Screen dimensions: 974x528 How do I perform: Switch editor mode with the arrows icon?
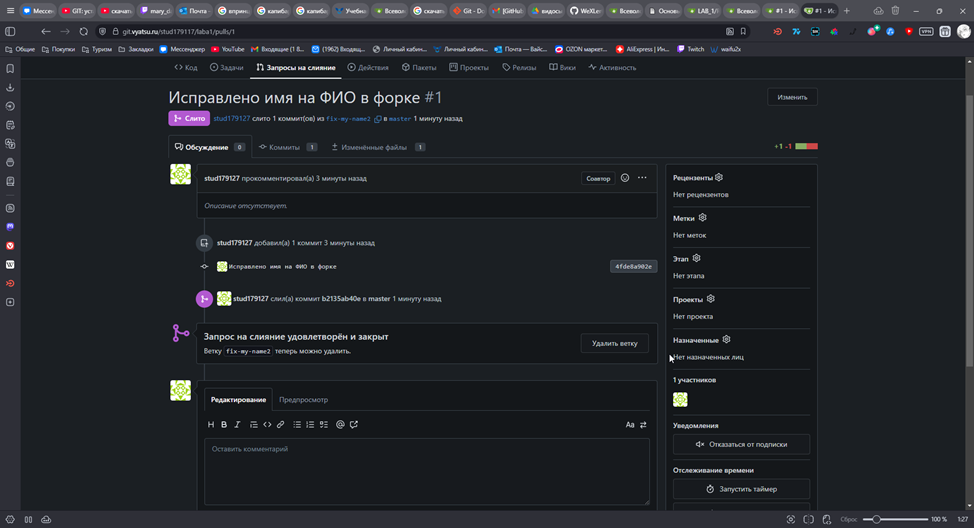[643, 425]
